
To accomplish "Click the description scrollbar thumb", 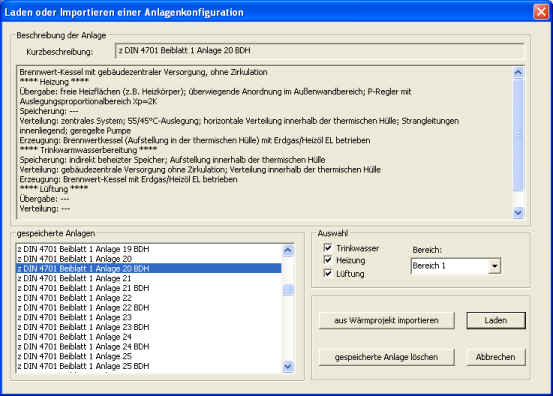I will (x=518, y=135).
